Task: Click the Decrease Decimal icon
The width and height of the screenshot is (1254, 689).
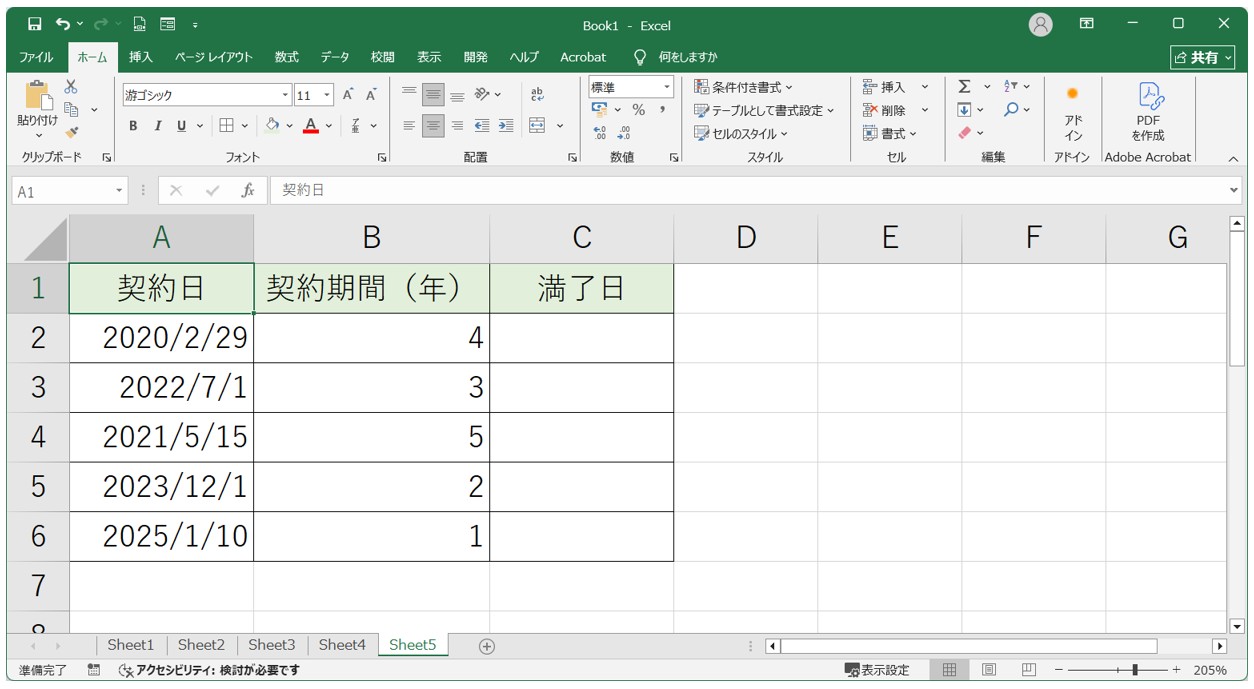Action: click(624, 132)
